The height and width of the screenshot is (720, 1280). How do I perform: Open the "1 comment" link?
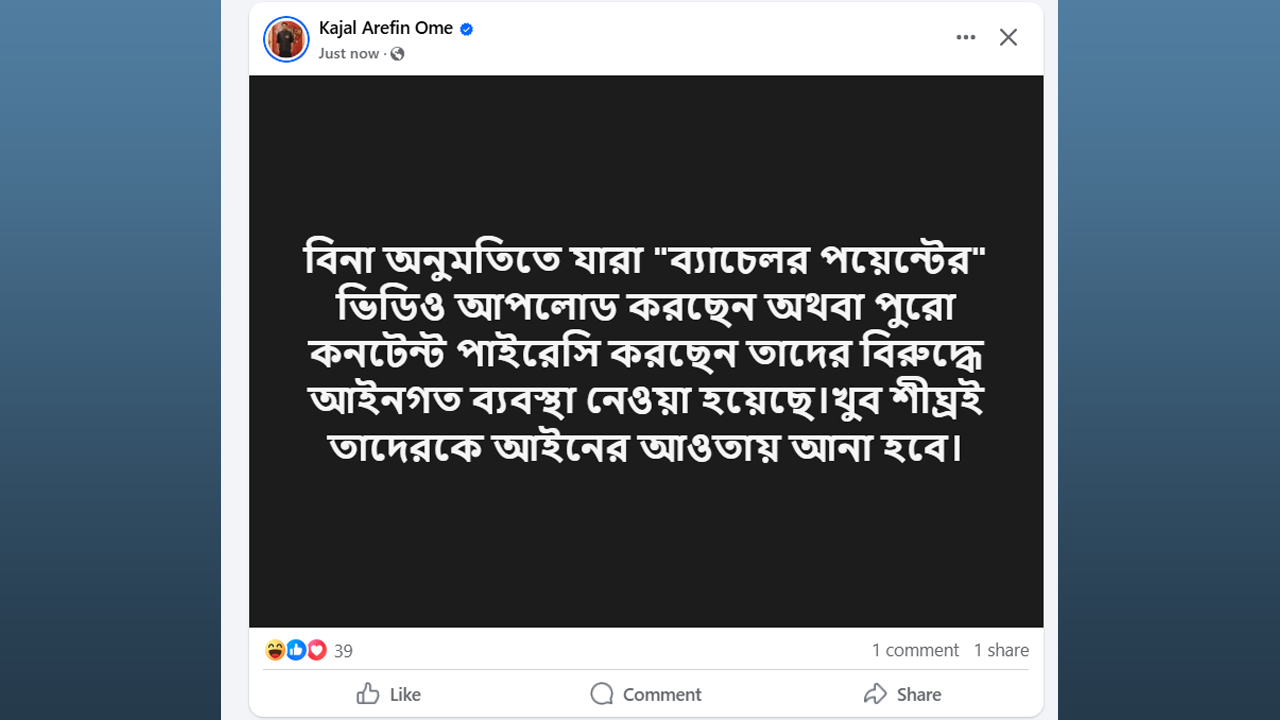(x=915, y=650)
